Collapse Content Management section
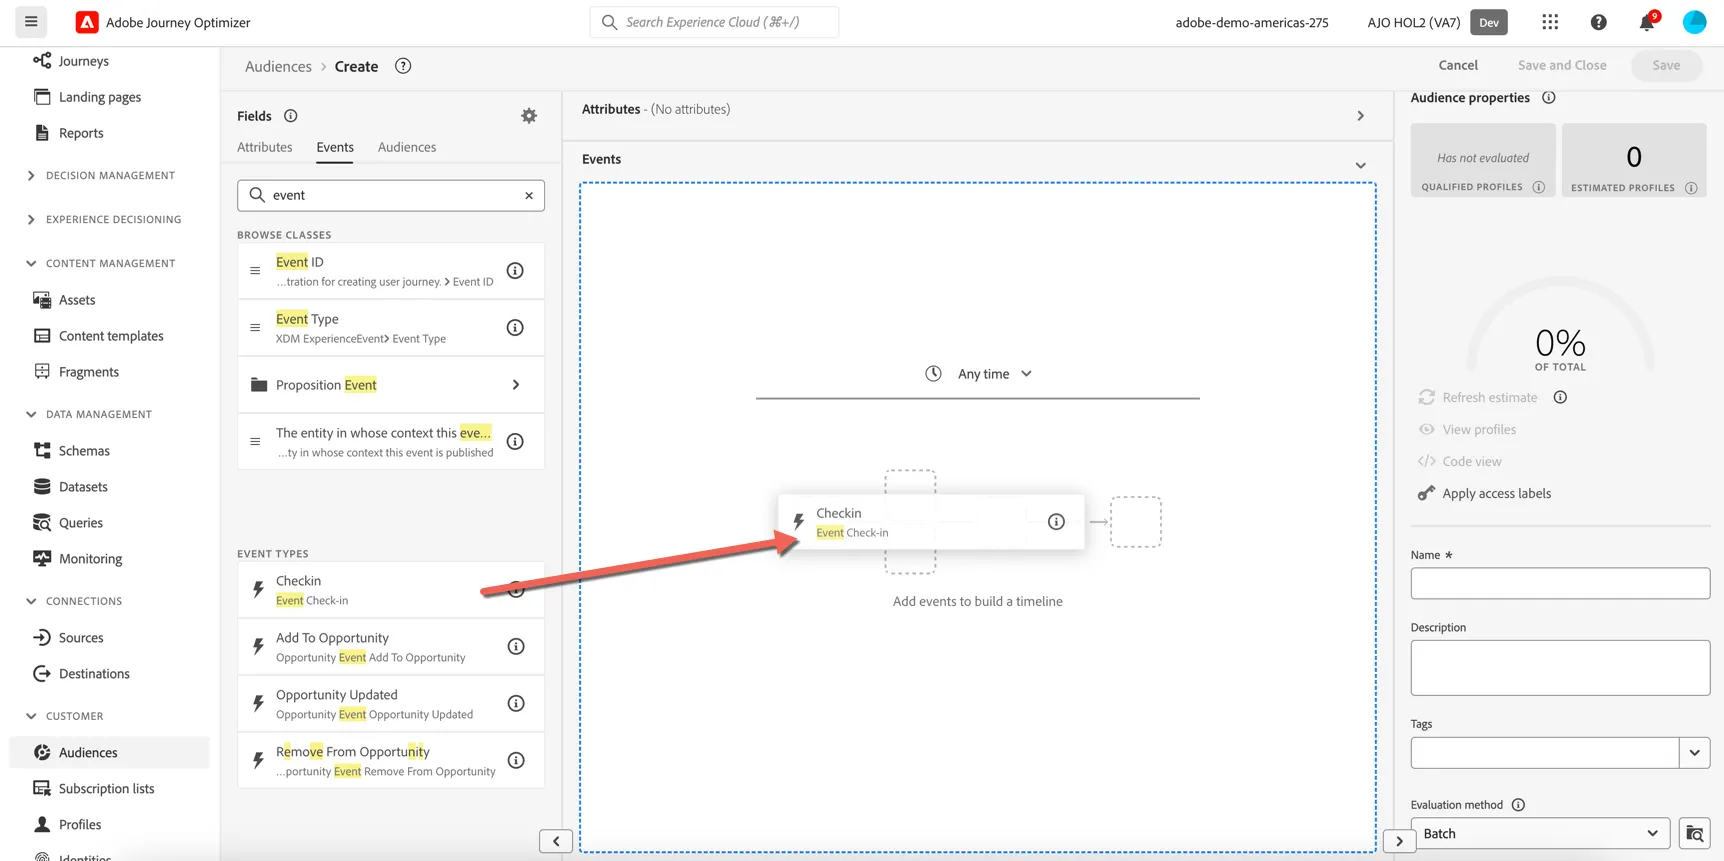This screenshot has width=1724, height=861. pyautogui.click(x=31, y=264)
